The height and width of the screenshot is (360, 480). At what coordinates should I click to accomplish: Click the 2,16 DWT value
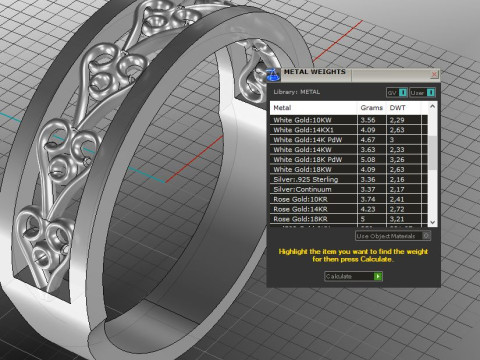(397, 179)
